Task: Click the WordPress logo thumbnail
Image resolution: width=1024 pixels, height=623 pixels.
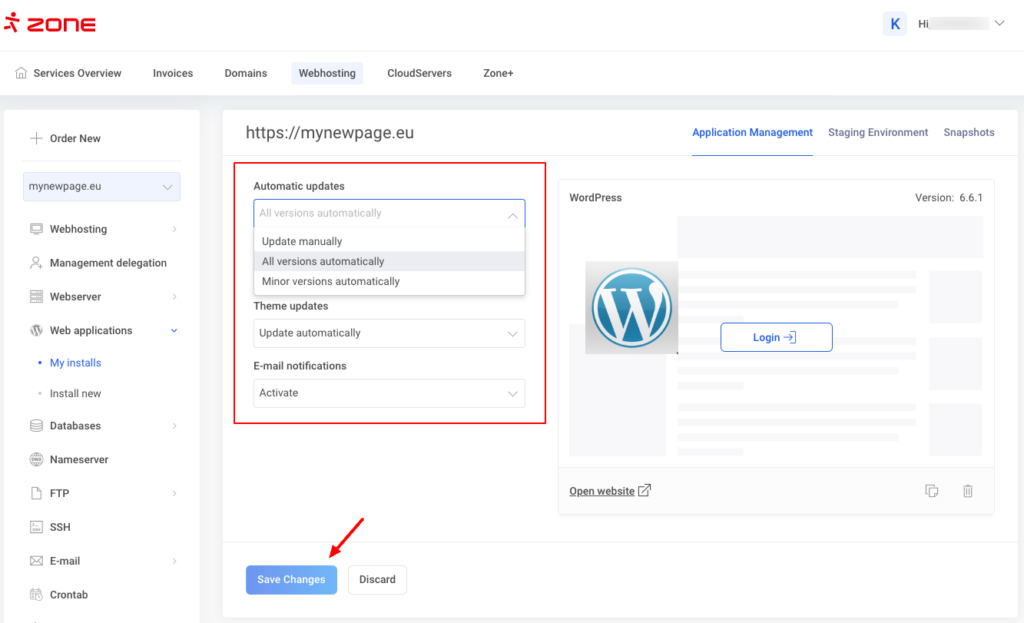Action: (x=631, y=307)
